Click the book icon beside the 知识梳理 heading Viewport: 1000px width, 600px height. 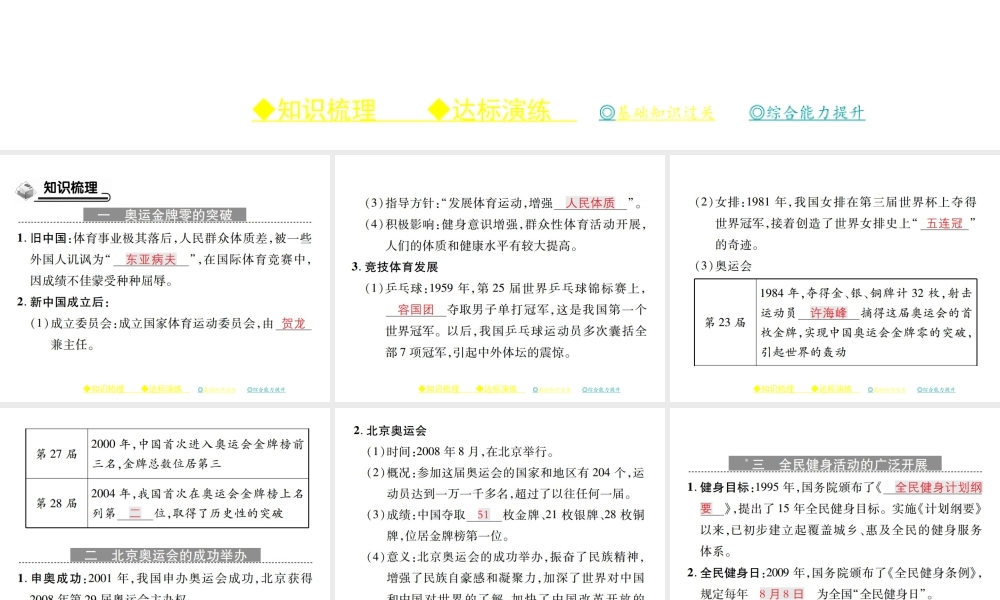(26, 190)
